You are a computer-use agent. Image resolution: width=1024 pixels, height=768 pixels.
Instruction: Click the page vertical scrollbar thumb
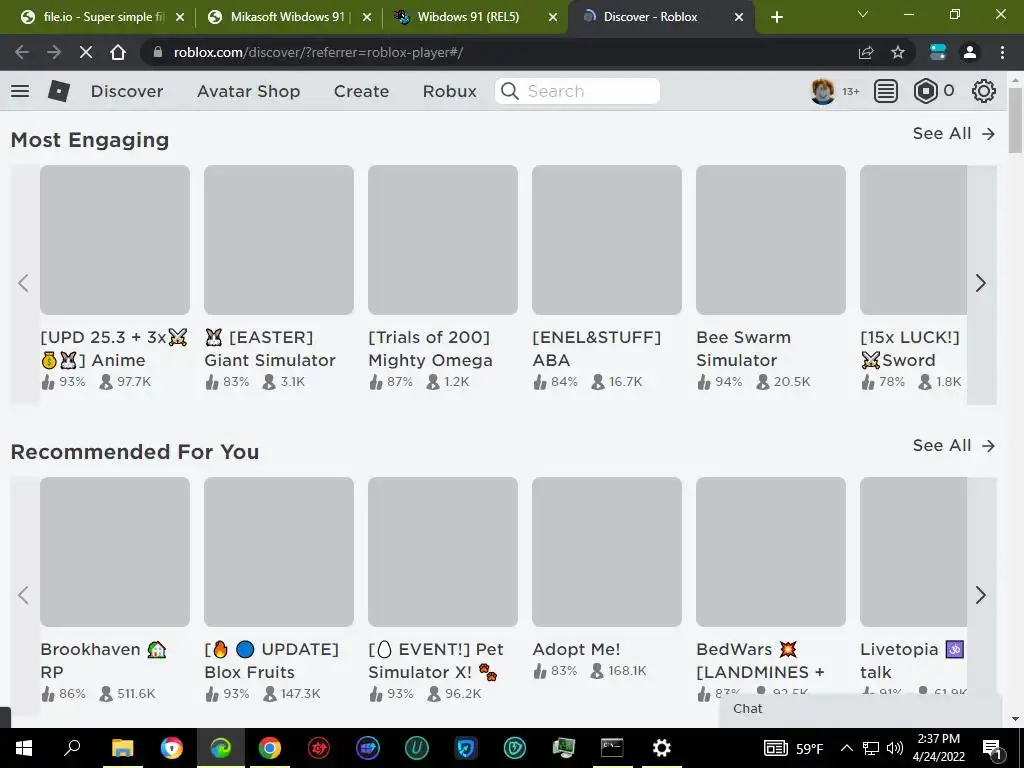(x=1015, y=120)
